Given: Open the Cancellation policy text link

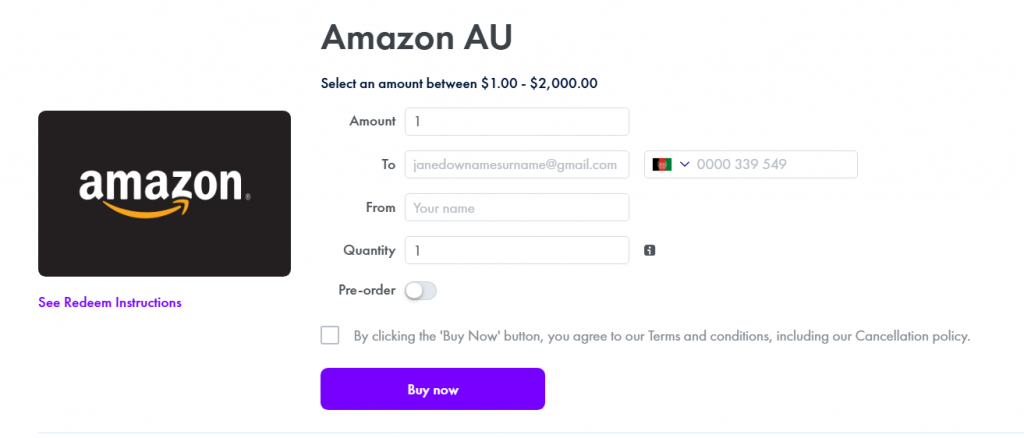Looking at the screenshot, I should click(911, 336).
